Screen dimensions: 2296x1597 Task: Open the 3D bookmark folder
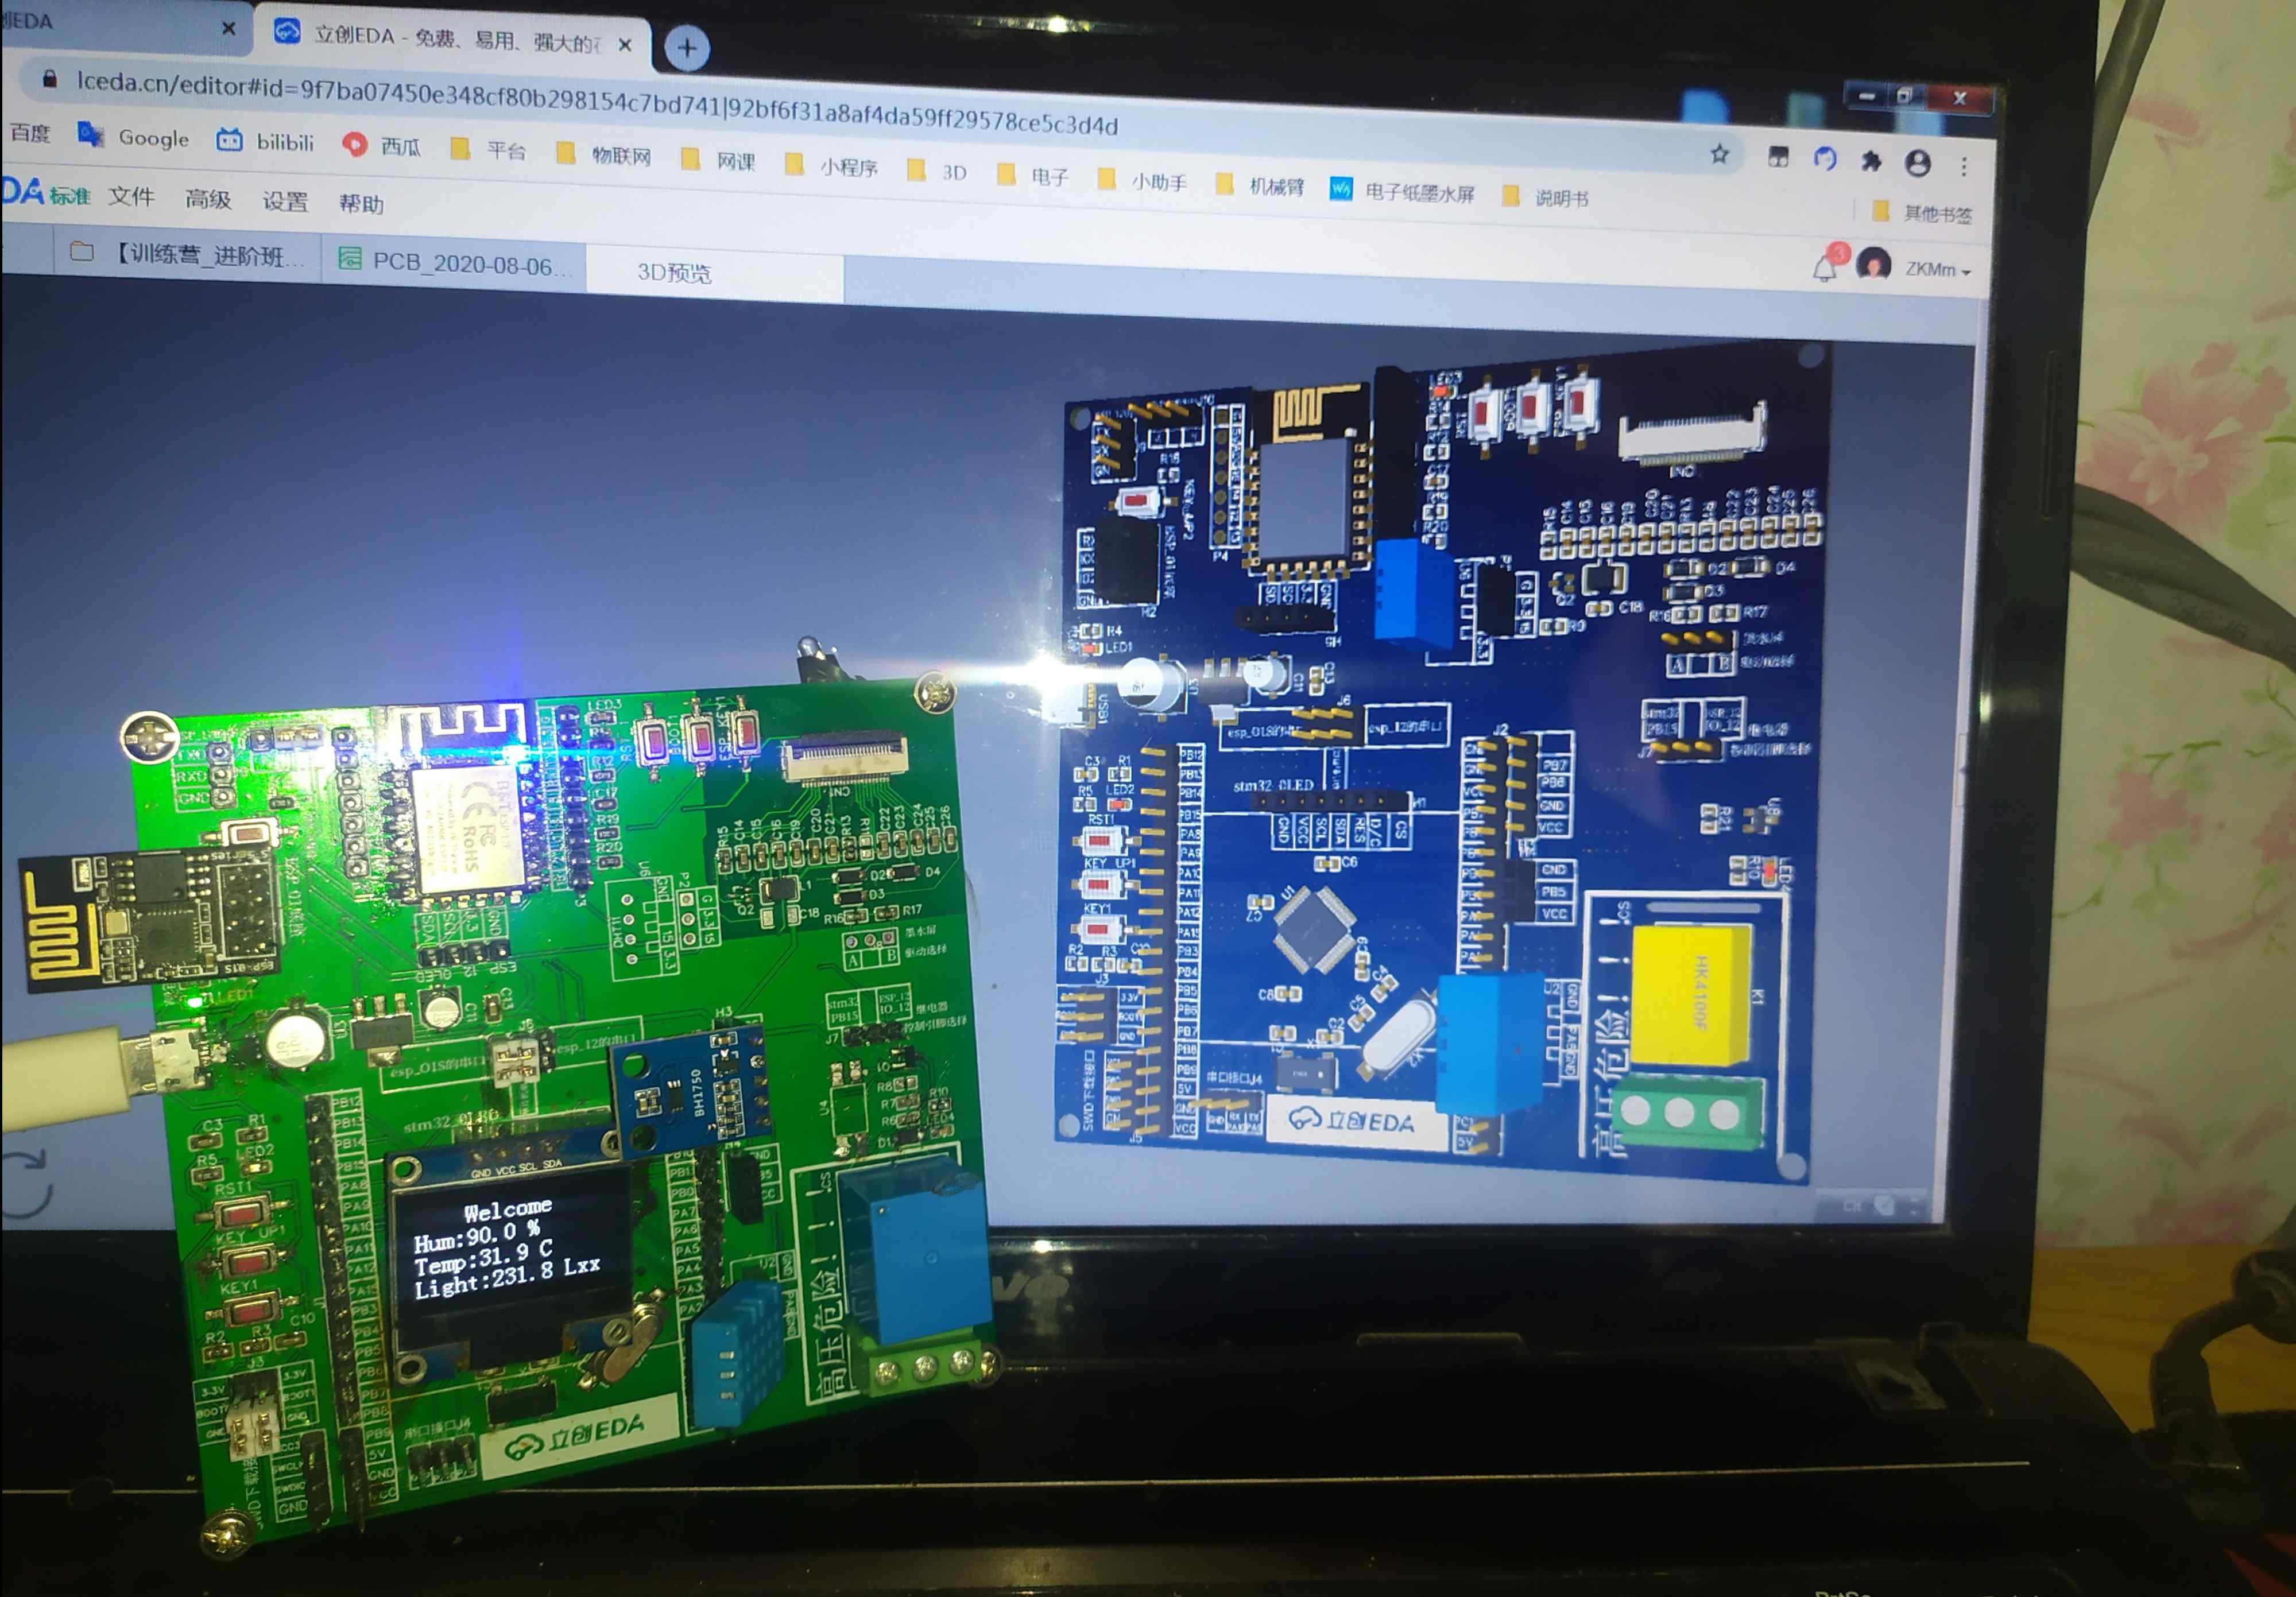pos(936,171)
